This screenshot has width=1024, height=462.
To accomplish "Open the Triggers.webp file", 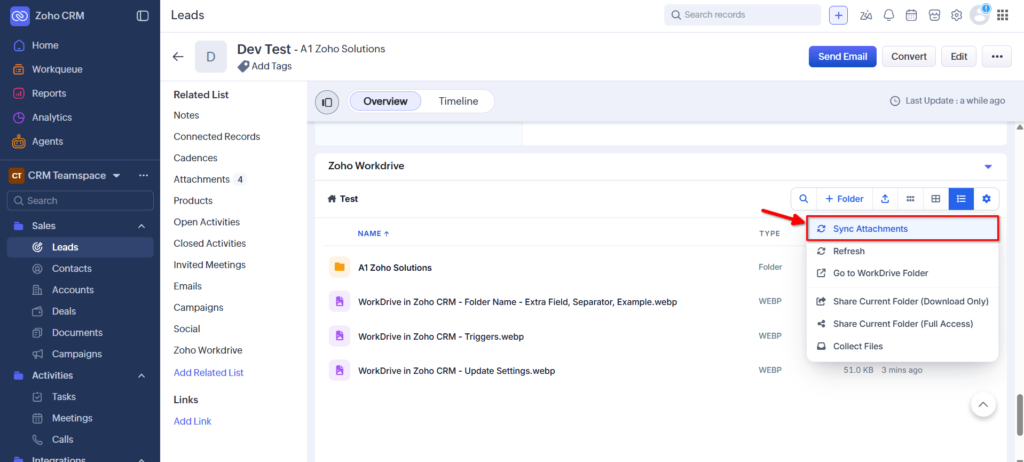I will pyautogui.click(x=441, y=336).
